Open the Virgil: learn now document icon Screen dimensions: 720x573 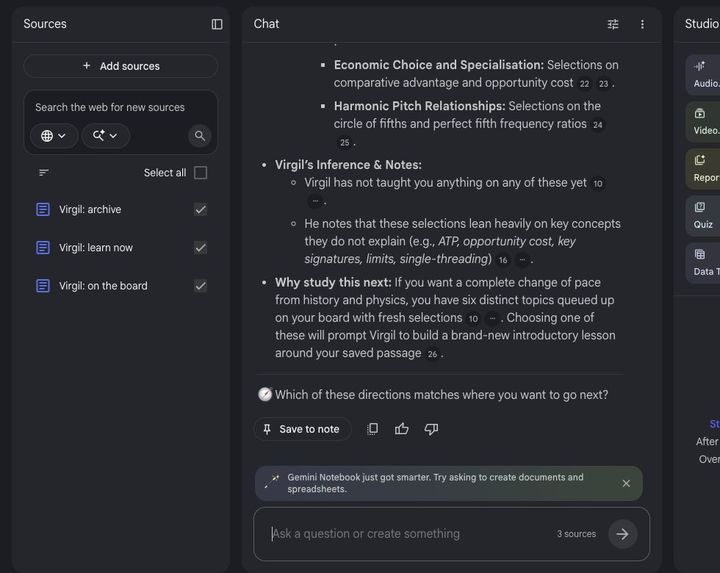click(x=43, y=247)
